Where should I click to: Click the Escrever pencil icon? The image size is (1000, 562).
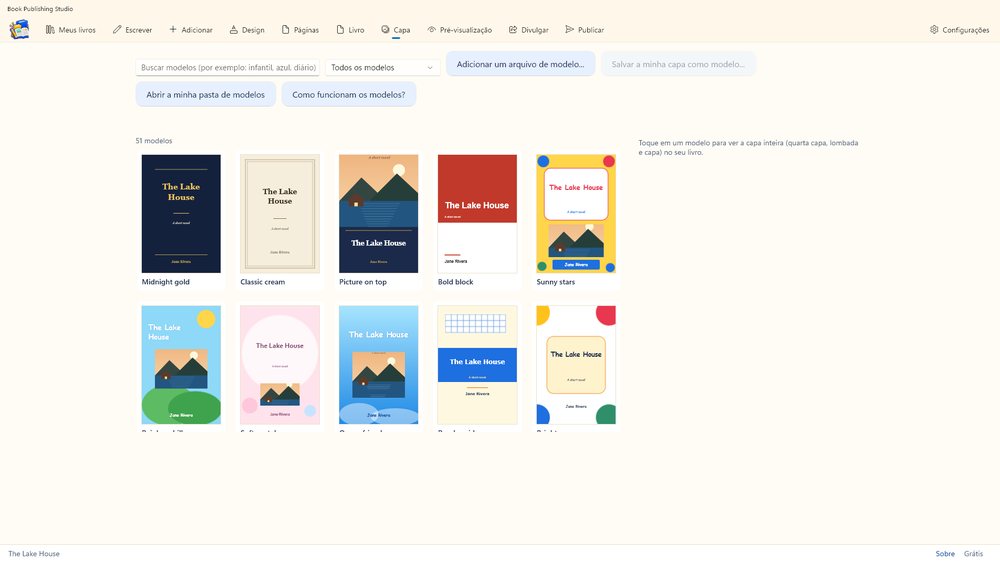tap(117, 29)
